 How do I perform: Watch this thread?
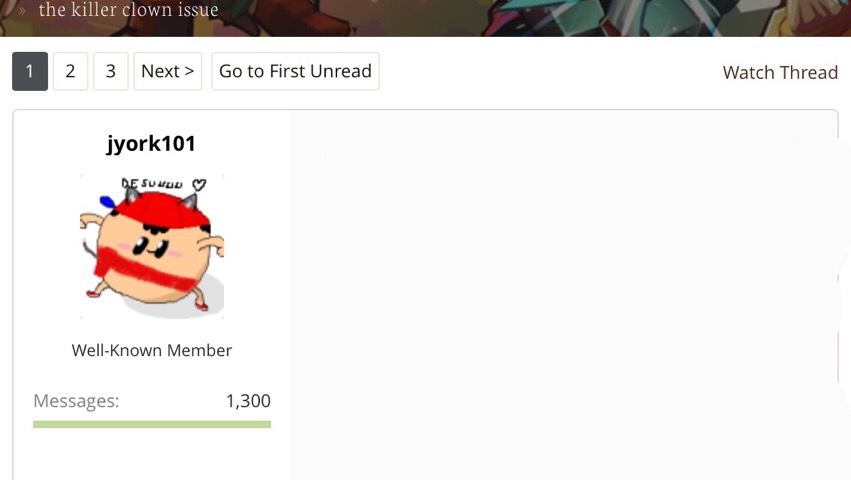click(x=780, y=72)
